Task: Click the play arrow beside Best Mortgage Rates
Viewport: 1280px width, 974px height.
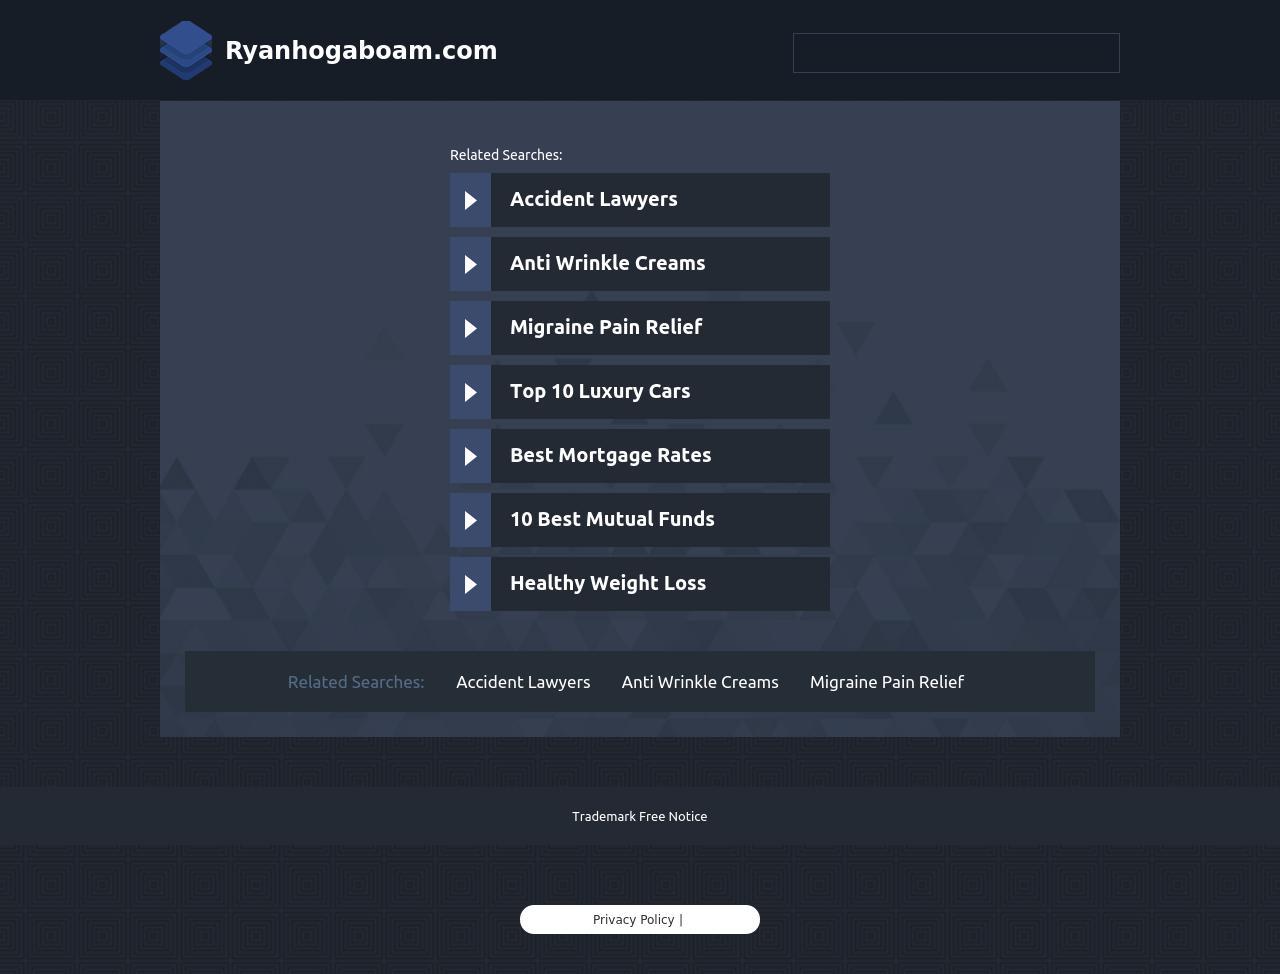Action: 470,456
